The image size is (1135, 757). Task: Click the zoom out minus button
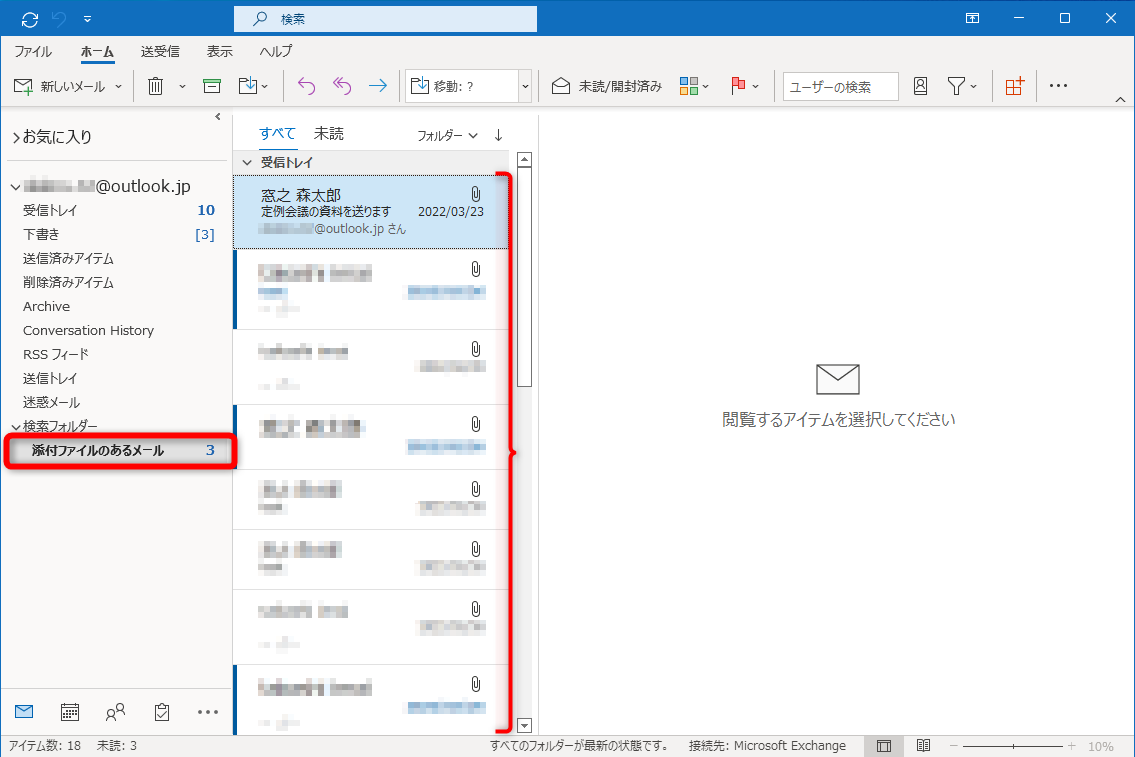tap(954, 746)
